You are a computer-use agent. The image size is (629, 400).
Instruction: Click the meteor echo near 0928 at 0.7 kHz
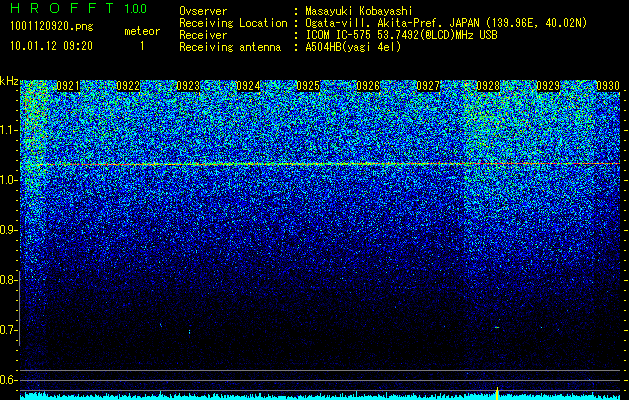pyautogui.click(x=497, y=327)
